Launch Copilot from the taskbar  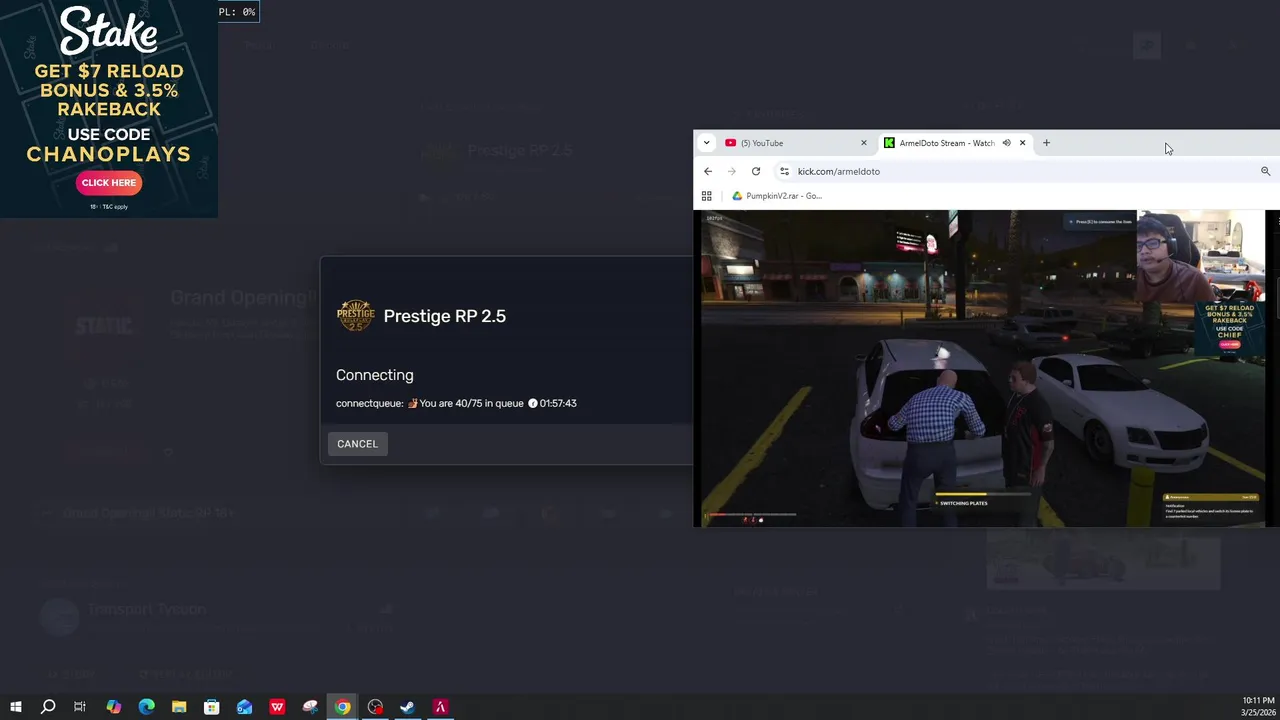point(113,707)
